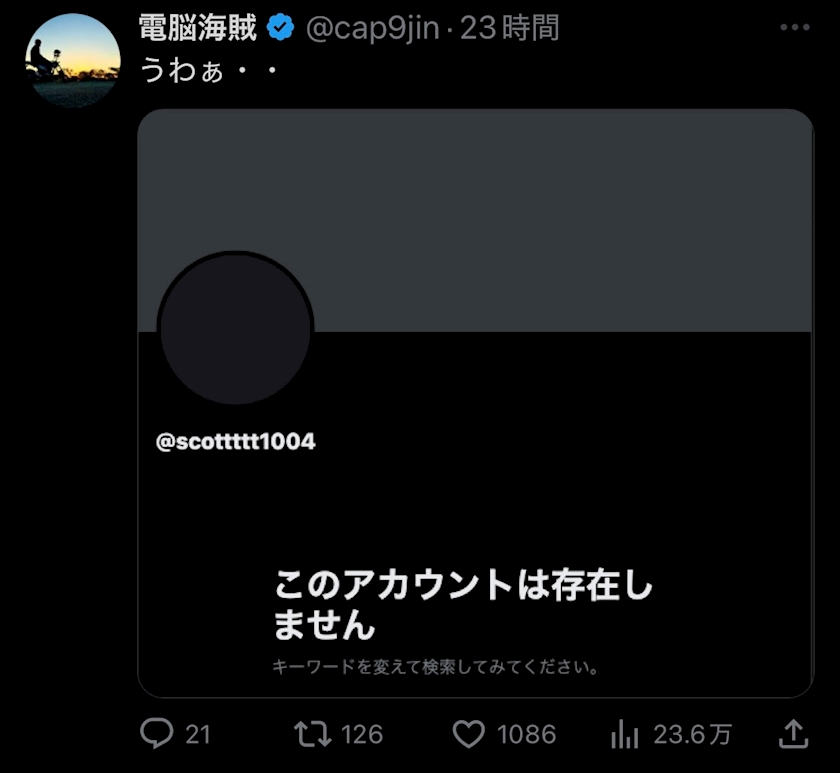Image resolution: width=840 pixels, height=773 pixels.
Task: Click the like count 1086
Action: click(x=526, y=735)
